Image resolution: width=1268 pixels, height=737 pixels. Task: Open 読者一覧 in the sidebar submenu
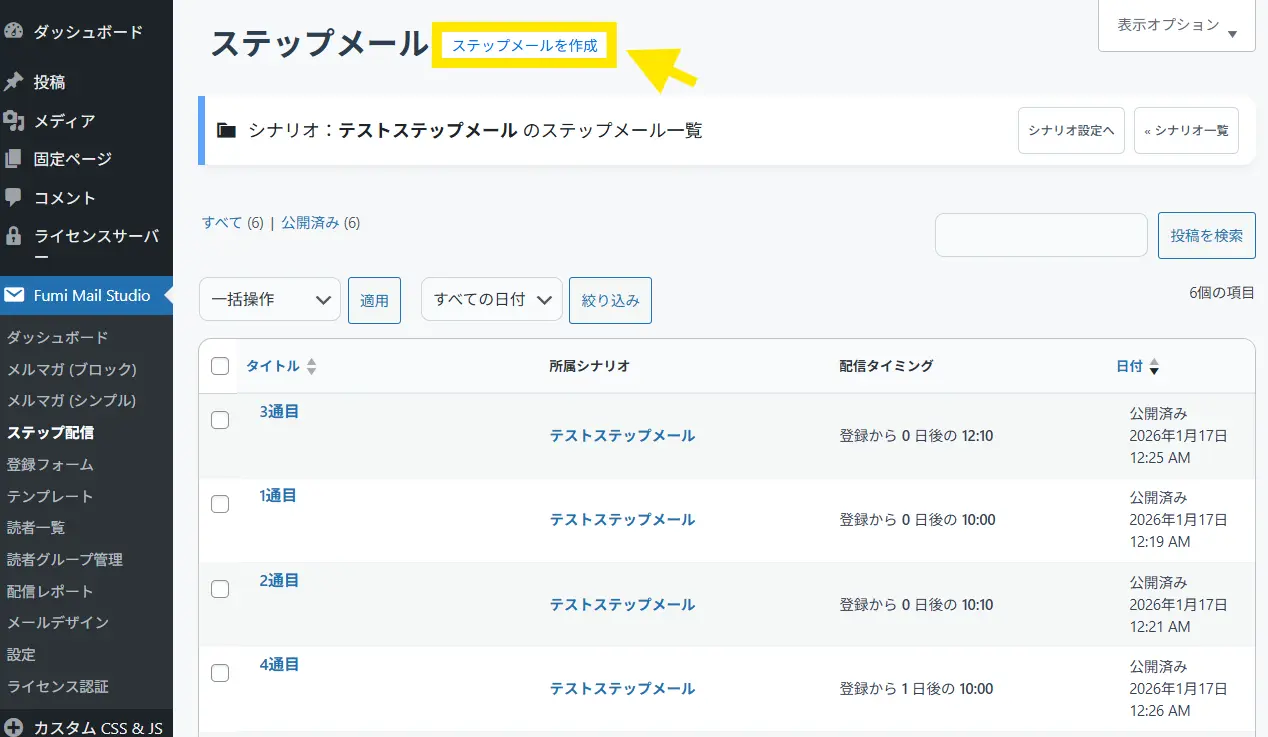click(36, 527)
